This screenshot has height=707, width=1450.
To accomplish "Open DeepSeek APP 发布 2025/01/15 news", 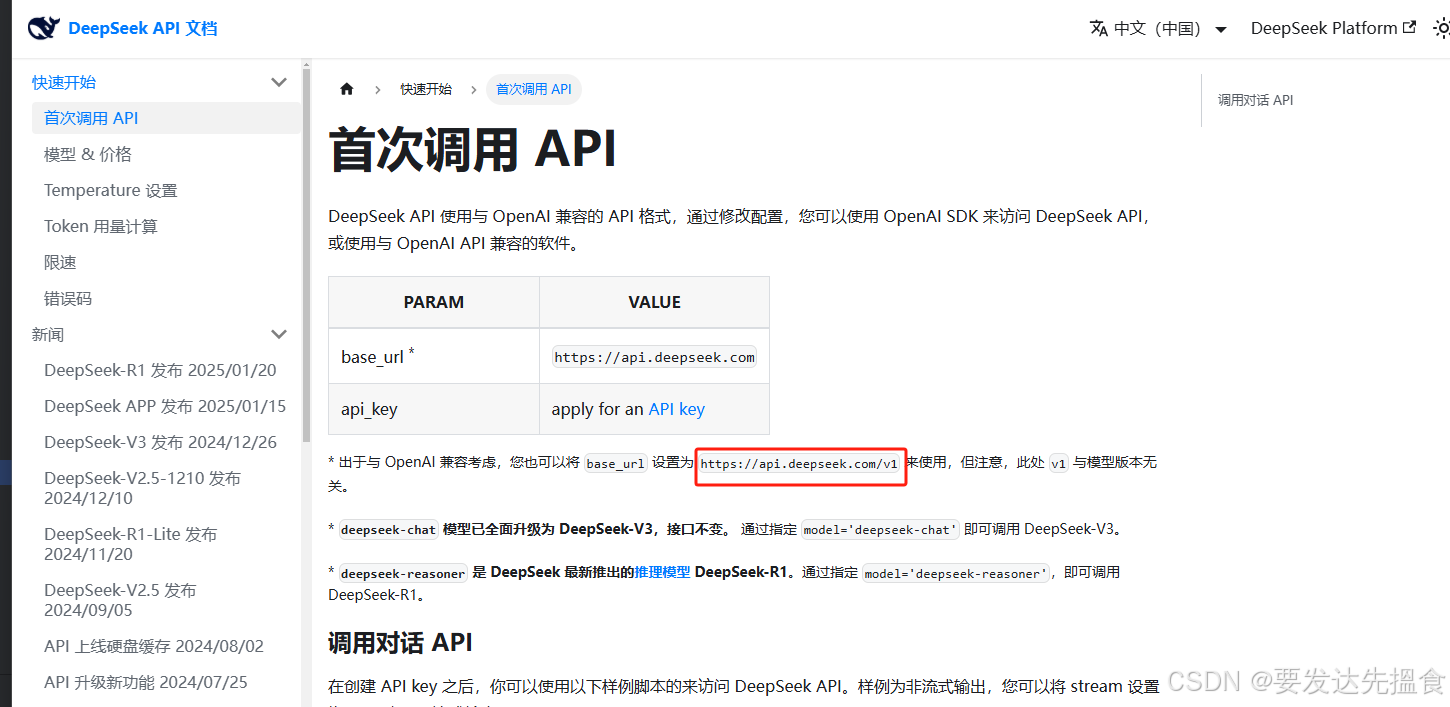I will pyautogui.click(x=165, y=406).
